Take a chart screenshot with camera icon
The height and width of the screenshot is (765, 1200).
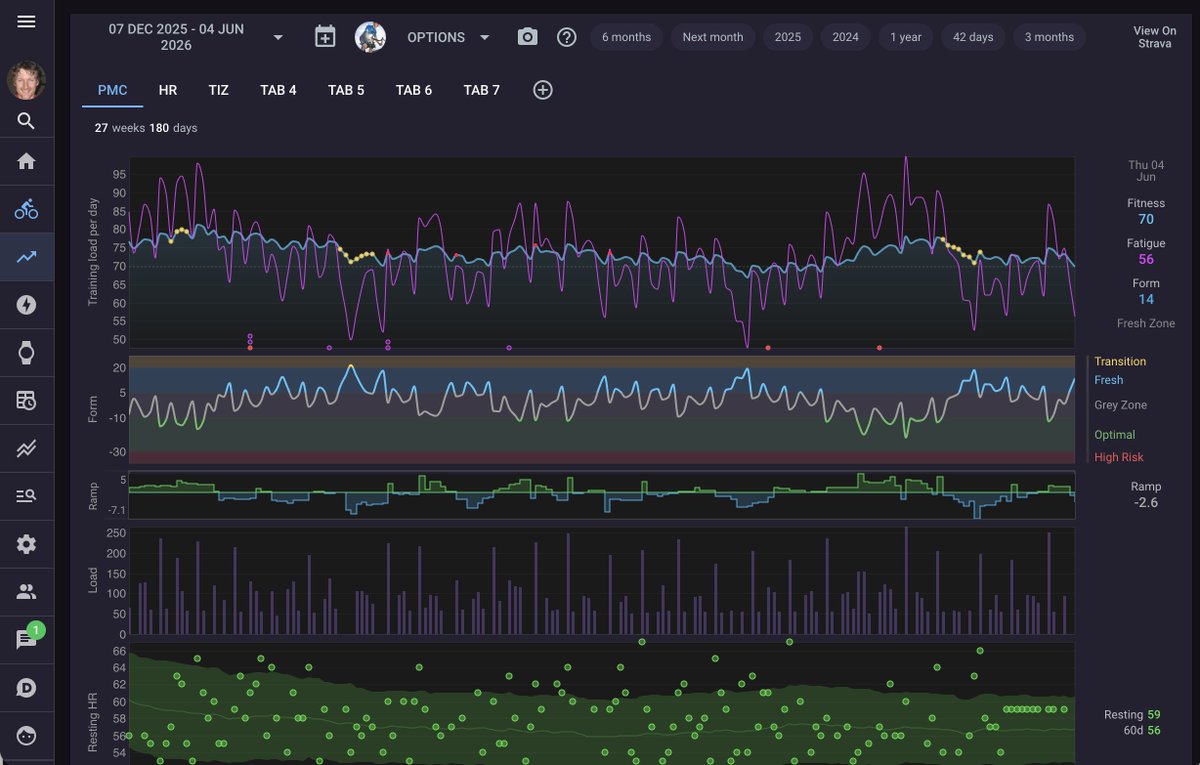[527, 37]
